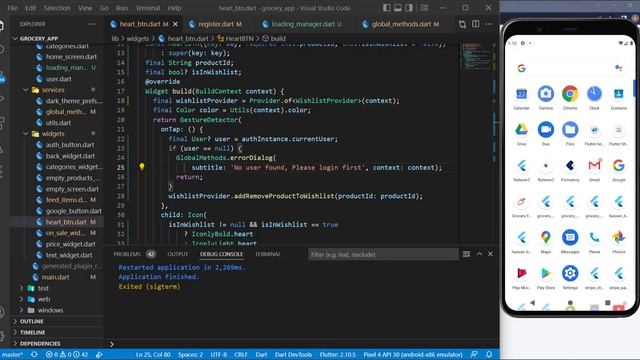Launch the Camera app on the emulator
The width and height of the screenshot is (640, 360).
click(x=546, y=94)
